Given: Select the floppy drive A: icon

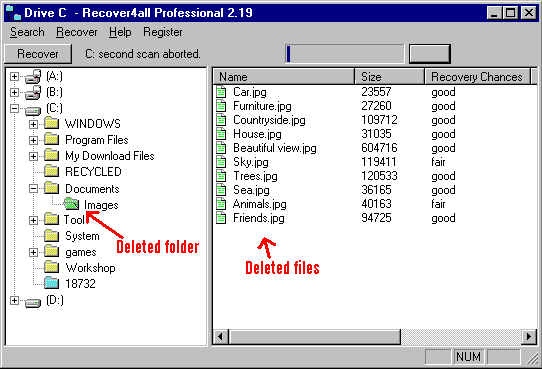Looking at the screenshot, I should [33, 76].
